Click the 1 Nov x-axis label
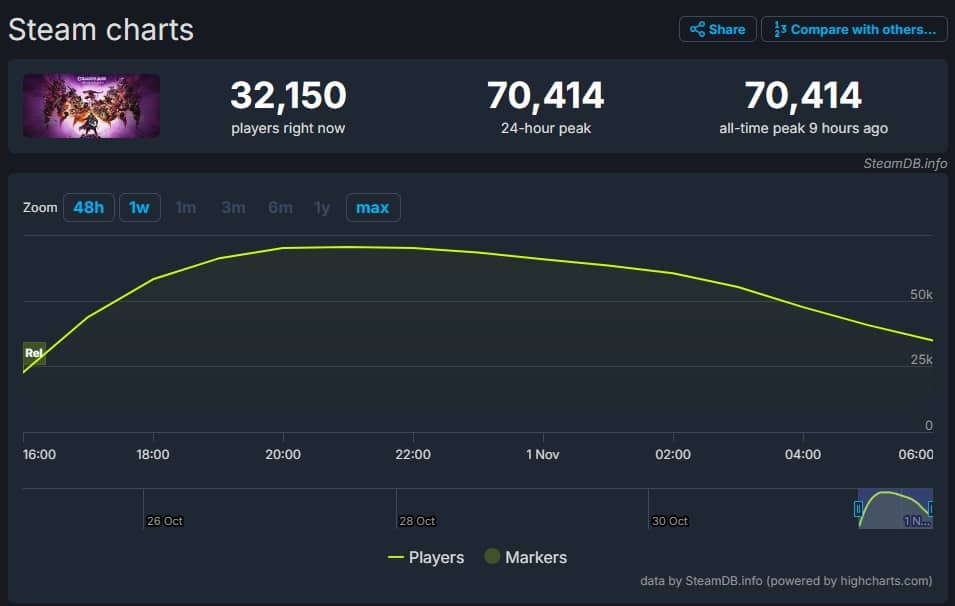This screenshot has height=606, width=955. click(543, 454)
